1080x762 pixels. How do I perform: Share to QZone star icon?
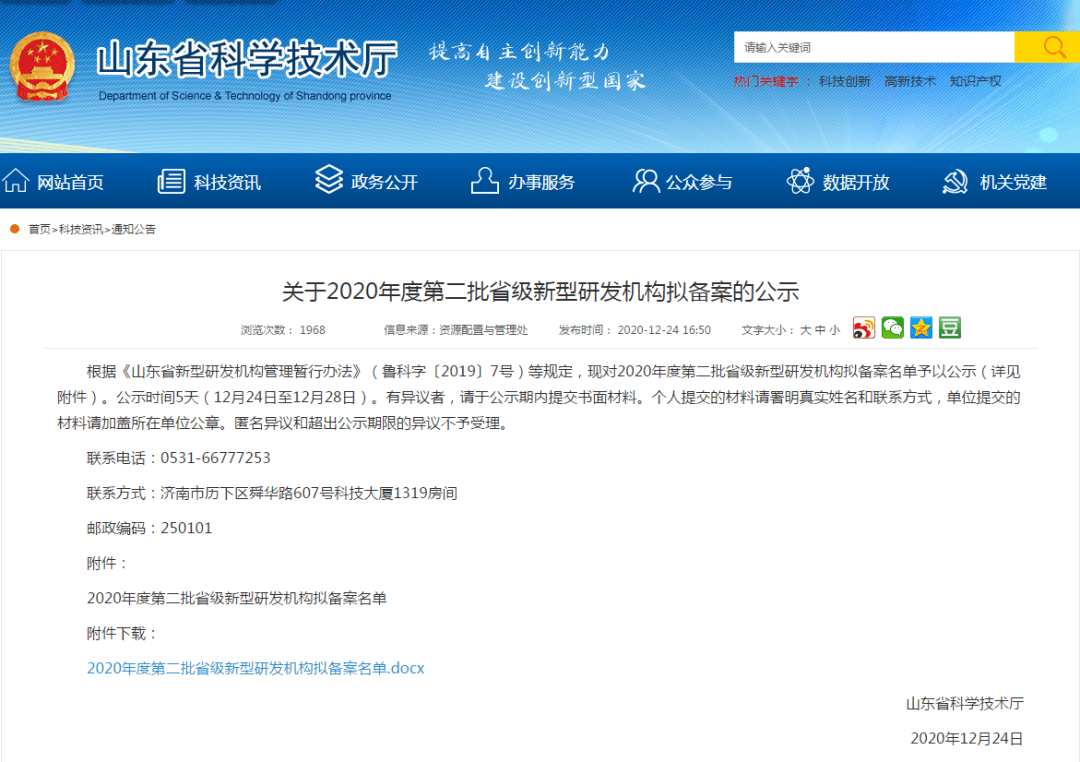point(921,328)
